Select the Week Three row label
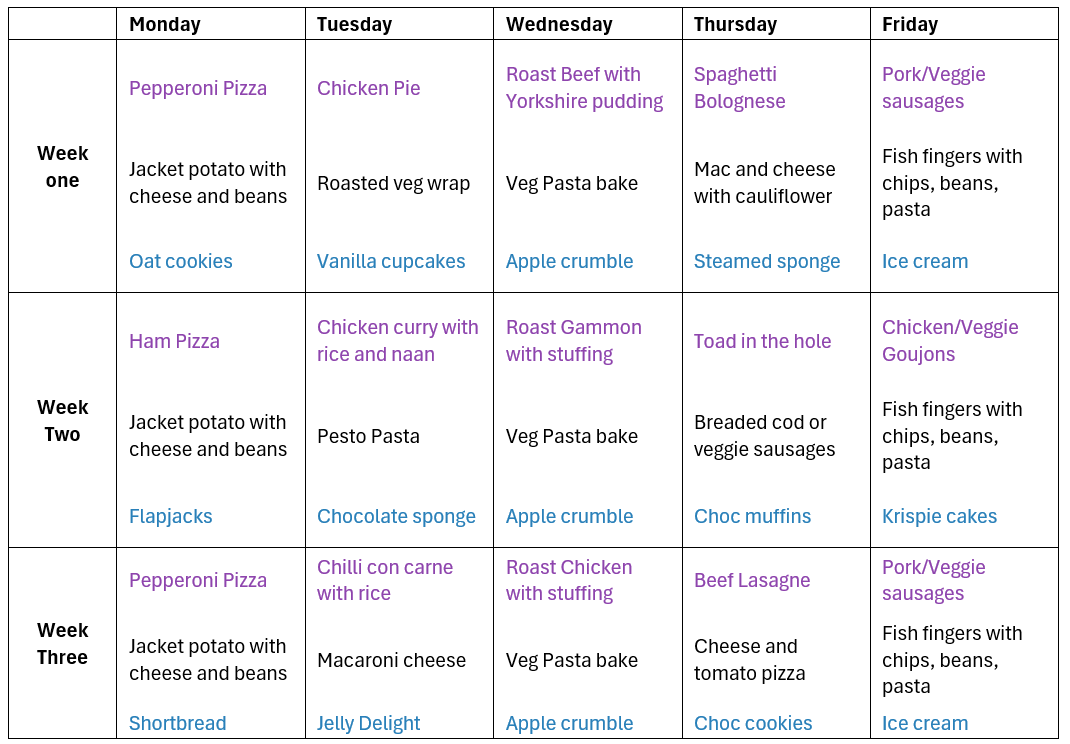Screen dimensions: 1070x744 pos(62,643)
